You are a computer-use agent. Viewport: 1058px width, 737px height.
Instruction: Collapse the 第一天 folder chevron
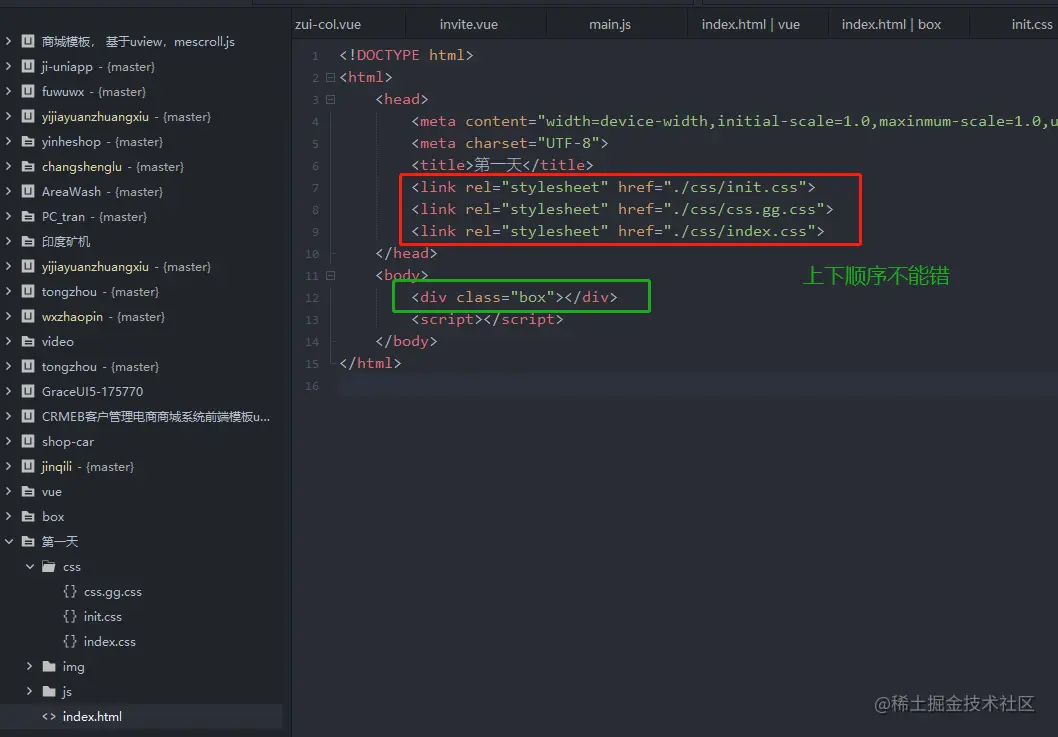pyautogui.click(x=9, y=541)
